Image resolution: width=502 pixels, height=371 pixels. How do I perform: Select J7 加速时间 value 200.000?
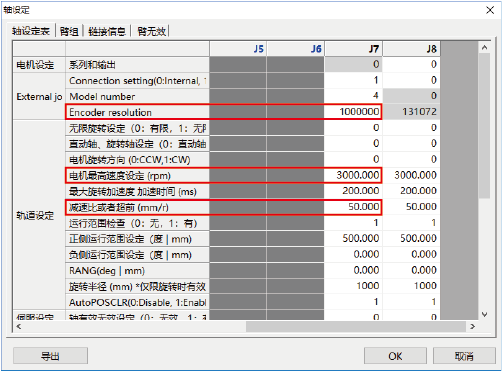click(x=353, y=191)
